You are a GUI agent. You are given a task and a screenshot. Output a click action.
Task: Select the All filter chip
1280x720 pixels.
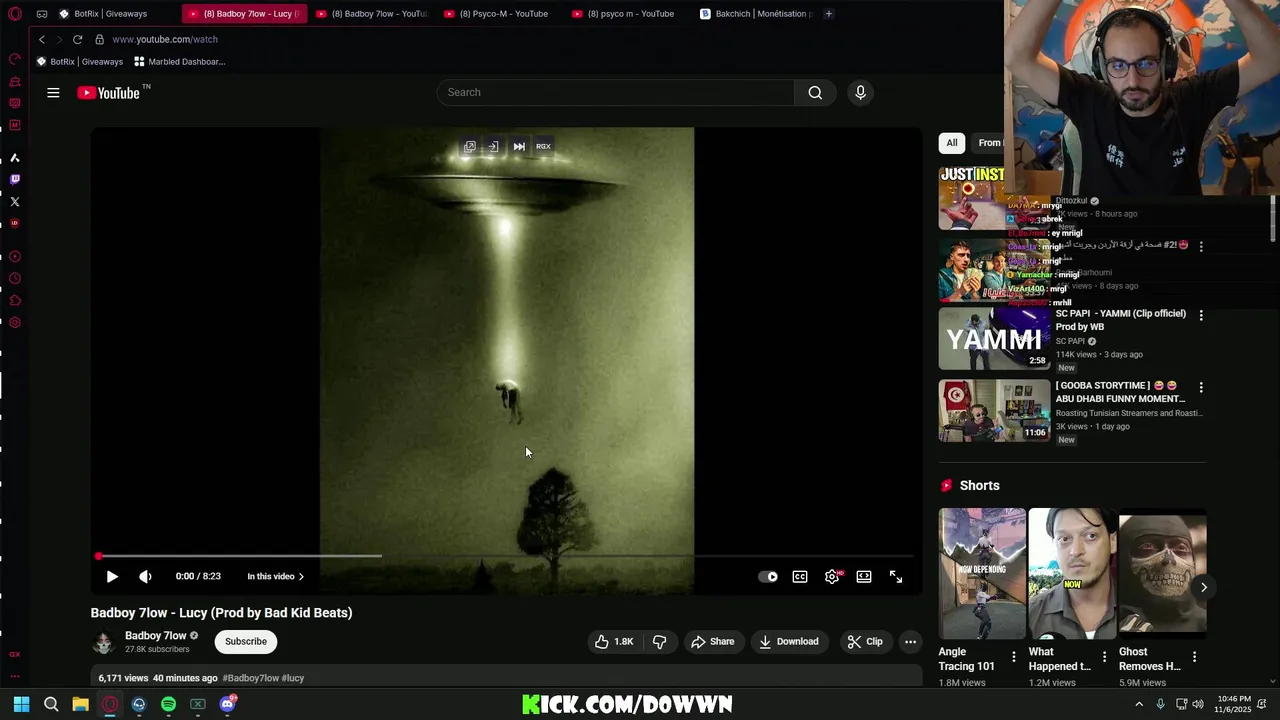[x=952, y=143]
